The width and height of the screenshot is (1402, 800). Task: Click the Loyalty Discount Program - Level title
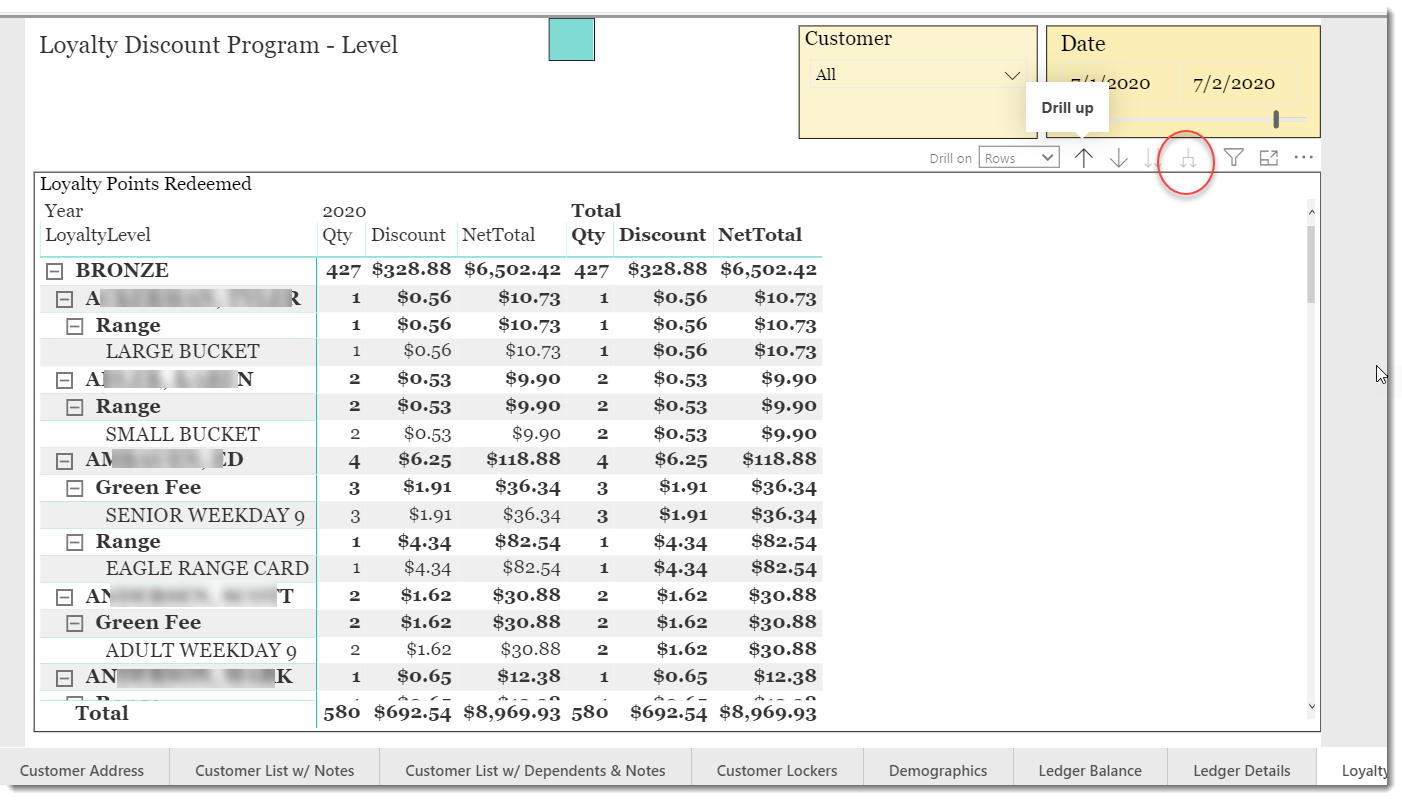click(x=218, y=45)
